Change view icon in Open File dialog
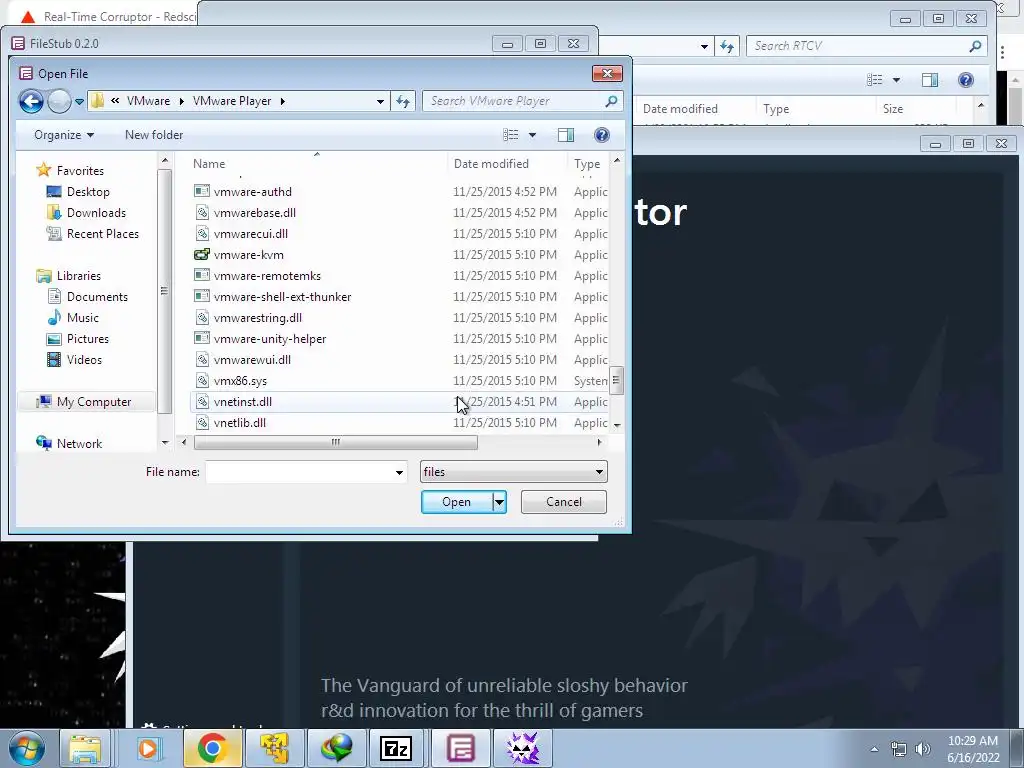This screenshot has height=768, width=1024. click(x=511, y=135)
